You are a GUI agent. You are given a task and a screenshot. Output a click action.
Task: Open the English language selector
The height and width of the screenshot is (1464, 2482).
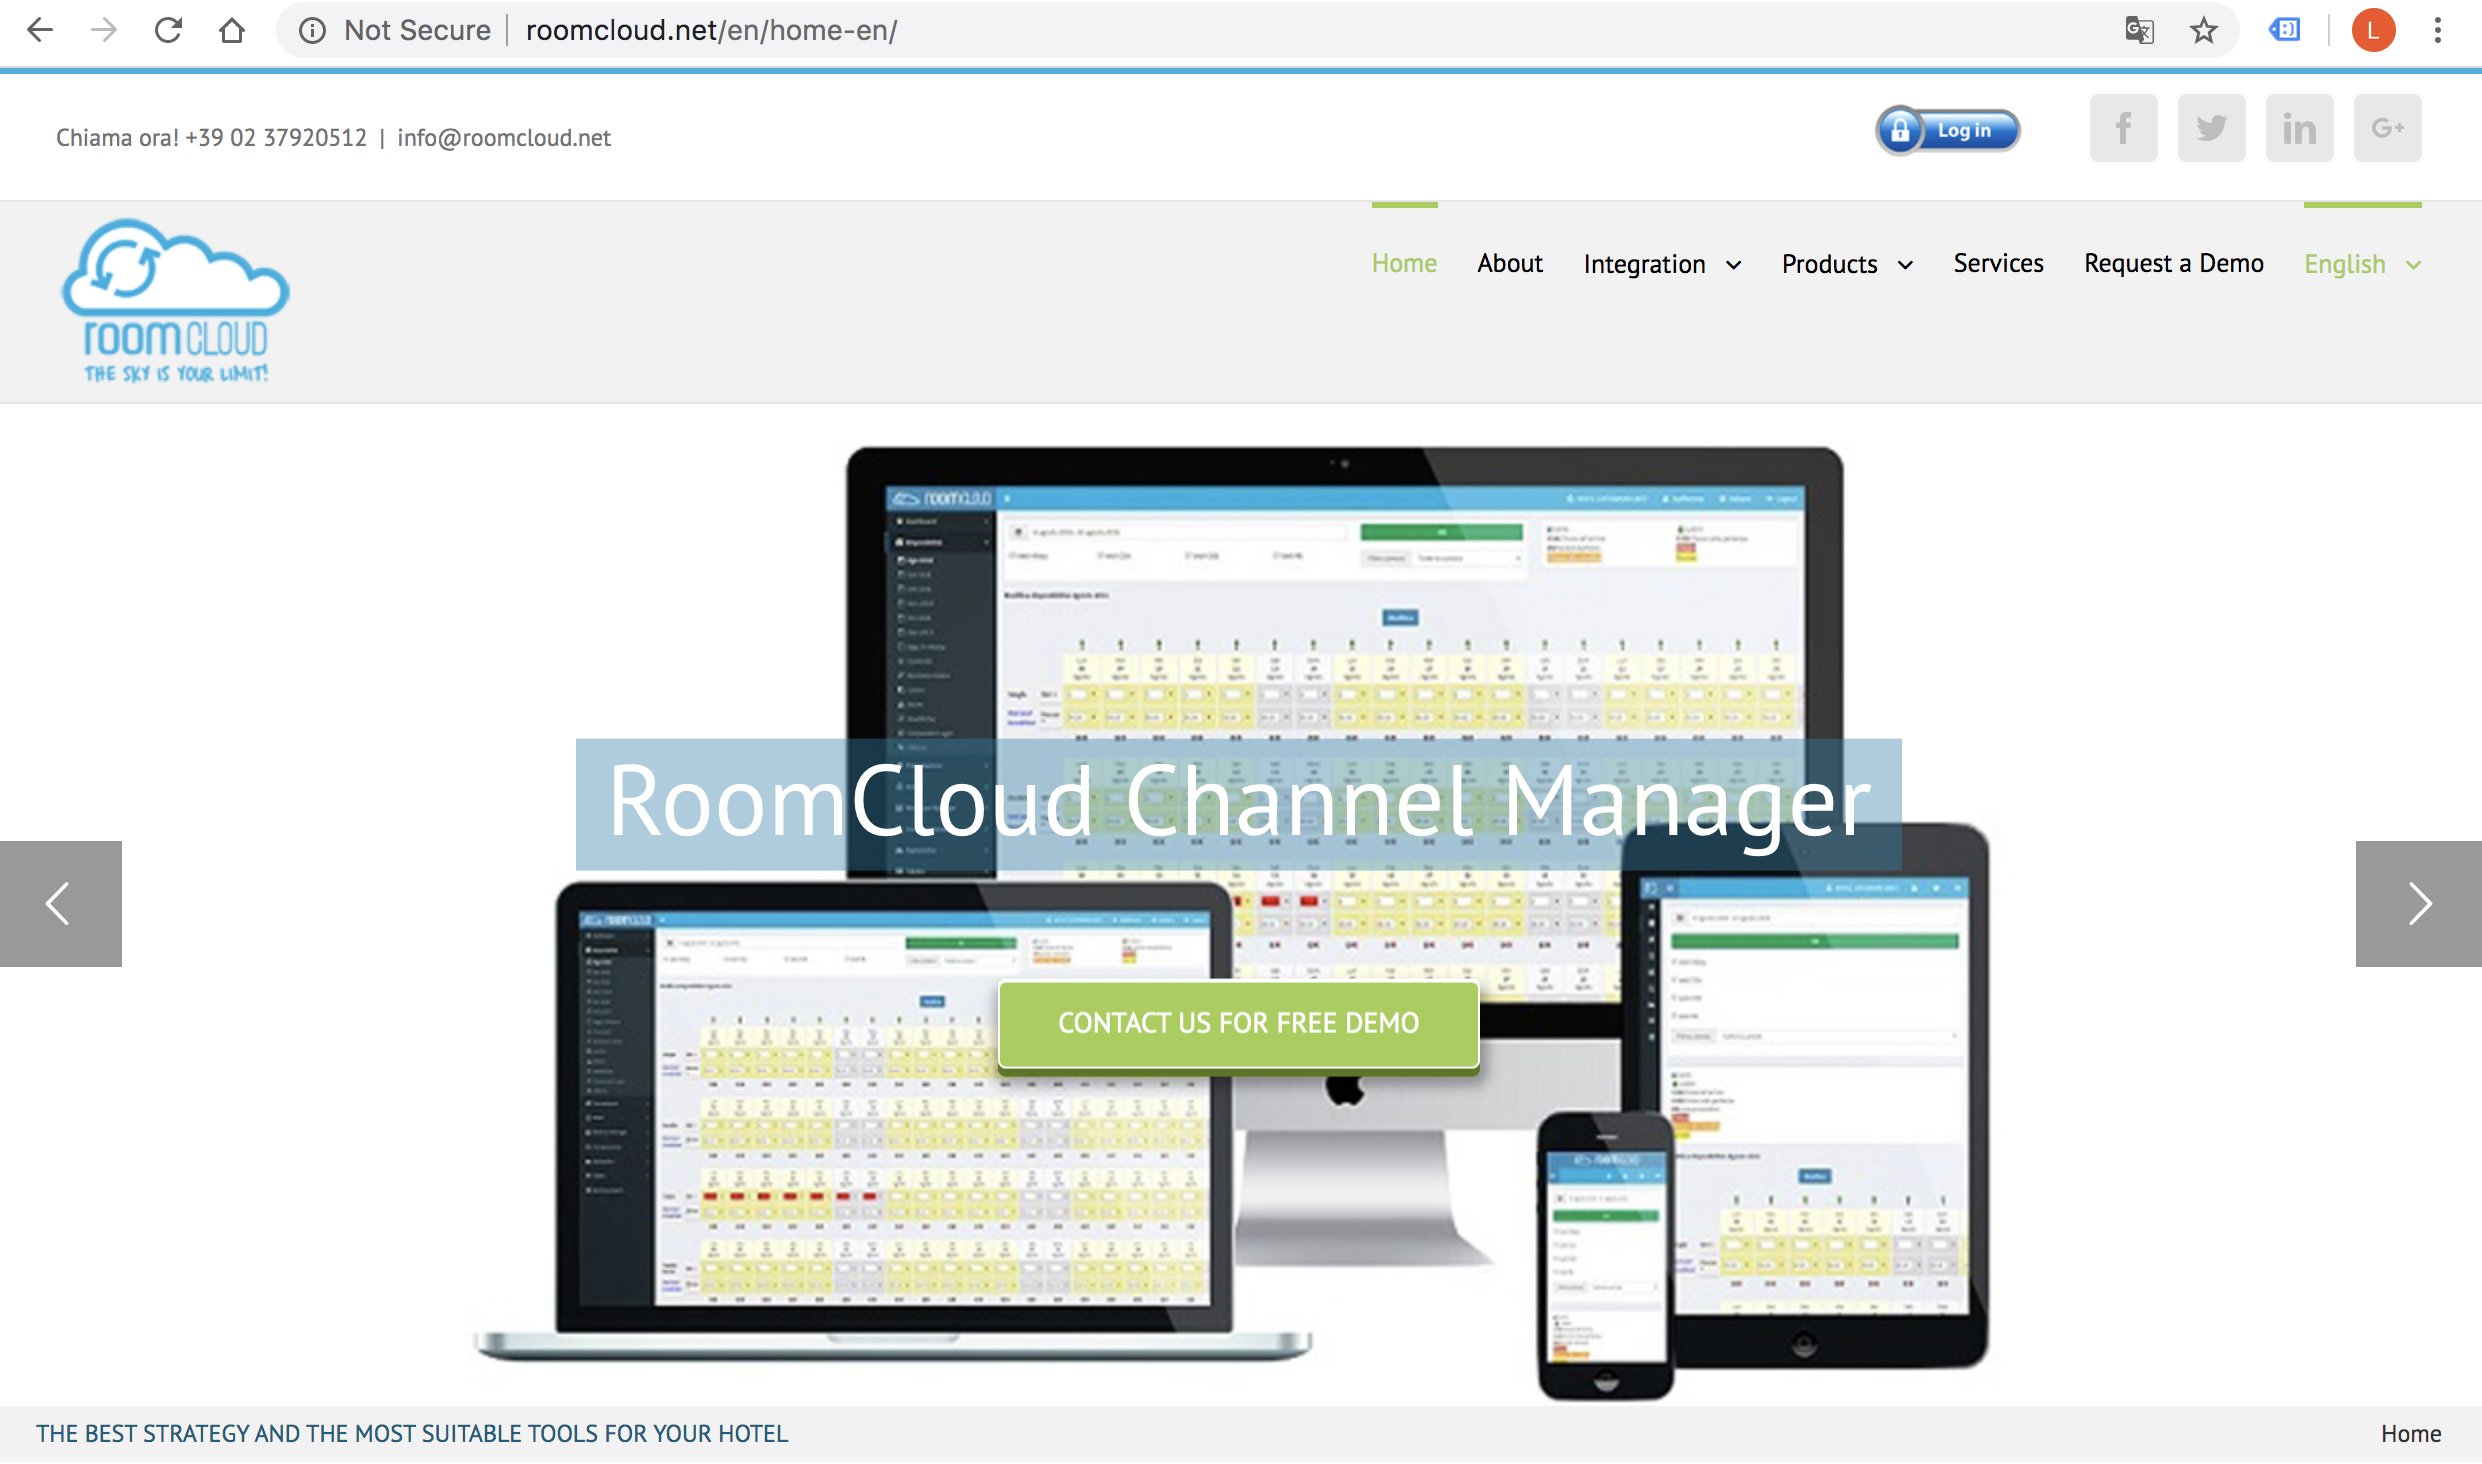click(2344, 264)
